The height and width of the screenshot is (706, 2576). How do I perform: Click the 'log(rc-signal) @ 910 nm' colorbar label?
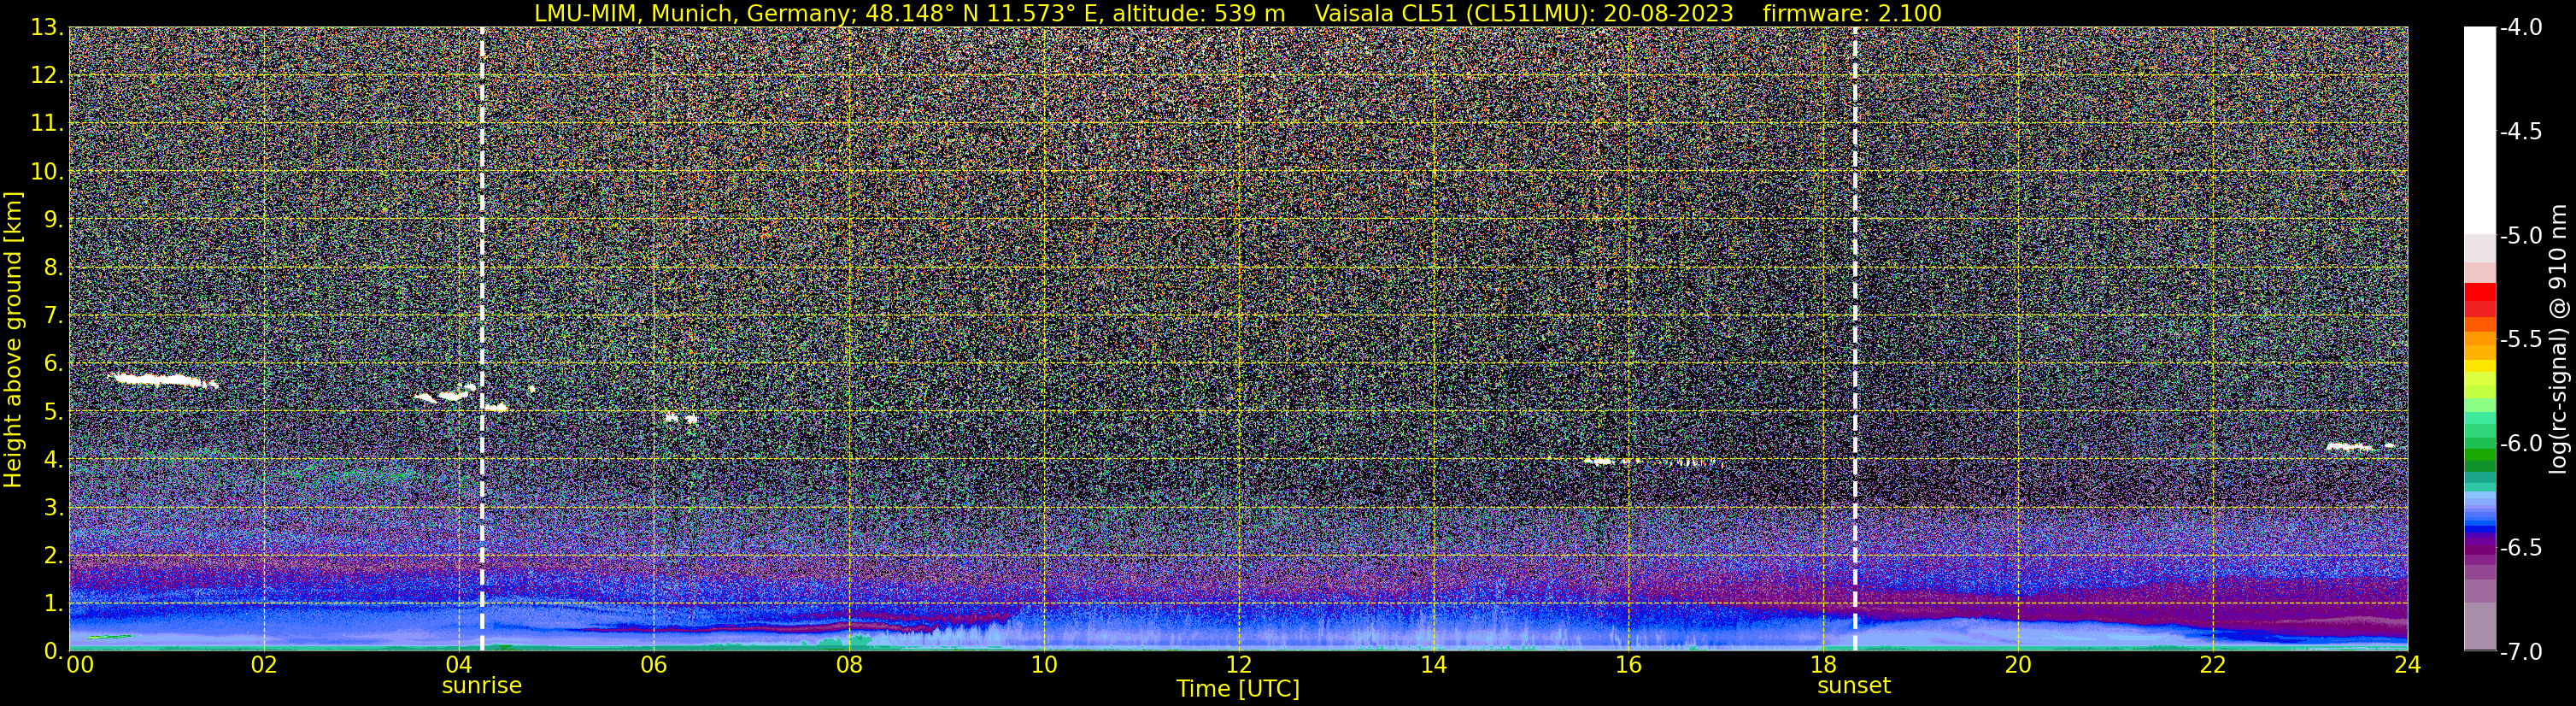tap(2558, 339)
